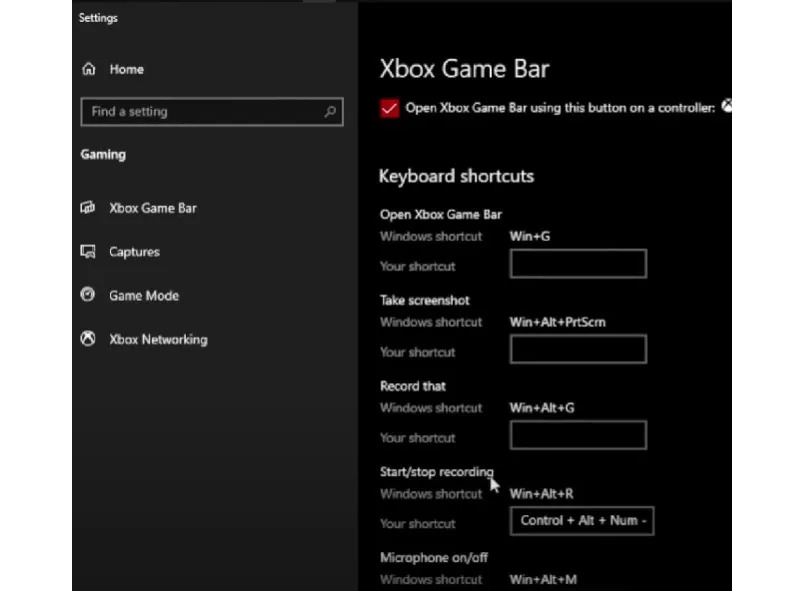
Task: Click the Your shortcut field for Open Xbox Game Bar
Action: 576,263
